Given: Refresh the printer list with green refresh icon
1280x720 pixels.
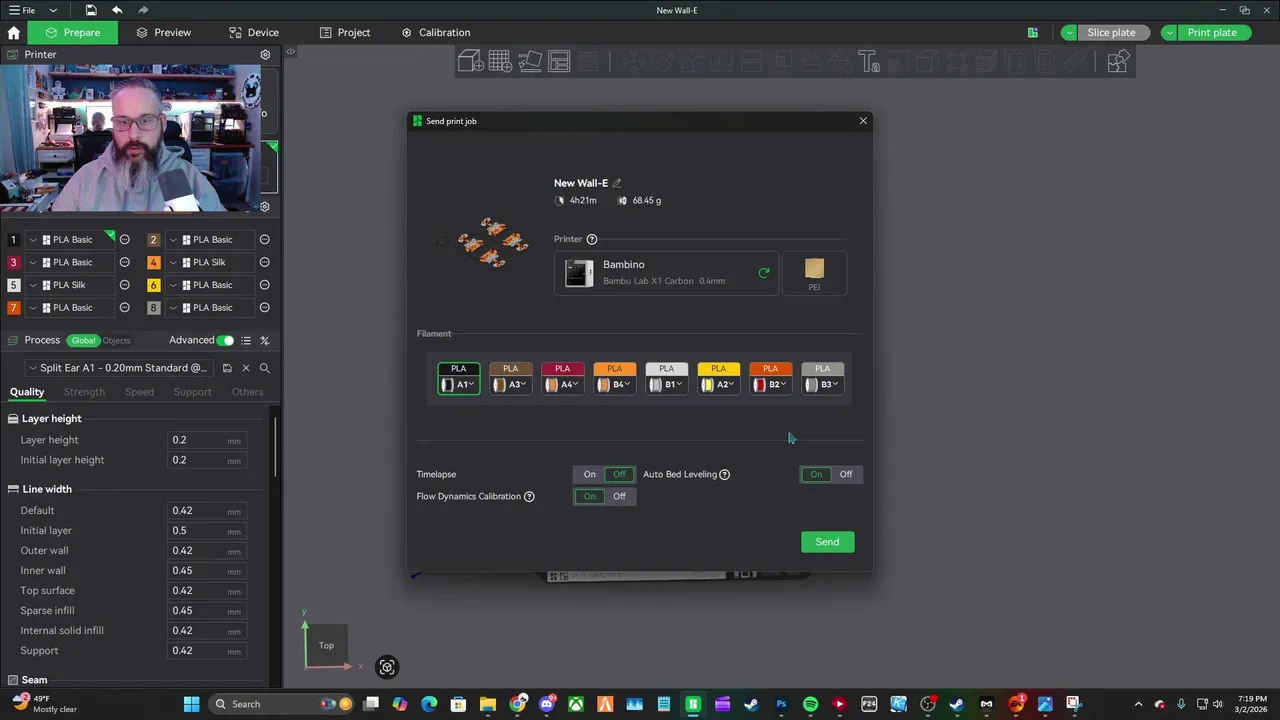Looking at the screenshot, I should (764, 272).
